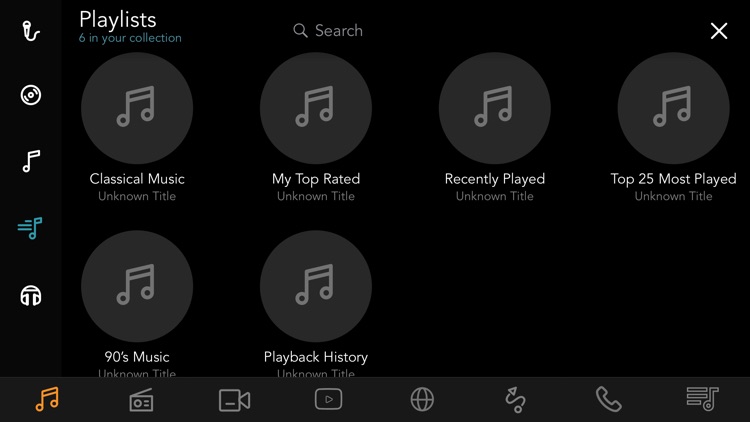Open the navigation route icon
The image size is (750, 422).
(x=515, y=400)
